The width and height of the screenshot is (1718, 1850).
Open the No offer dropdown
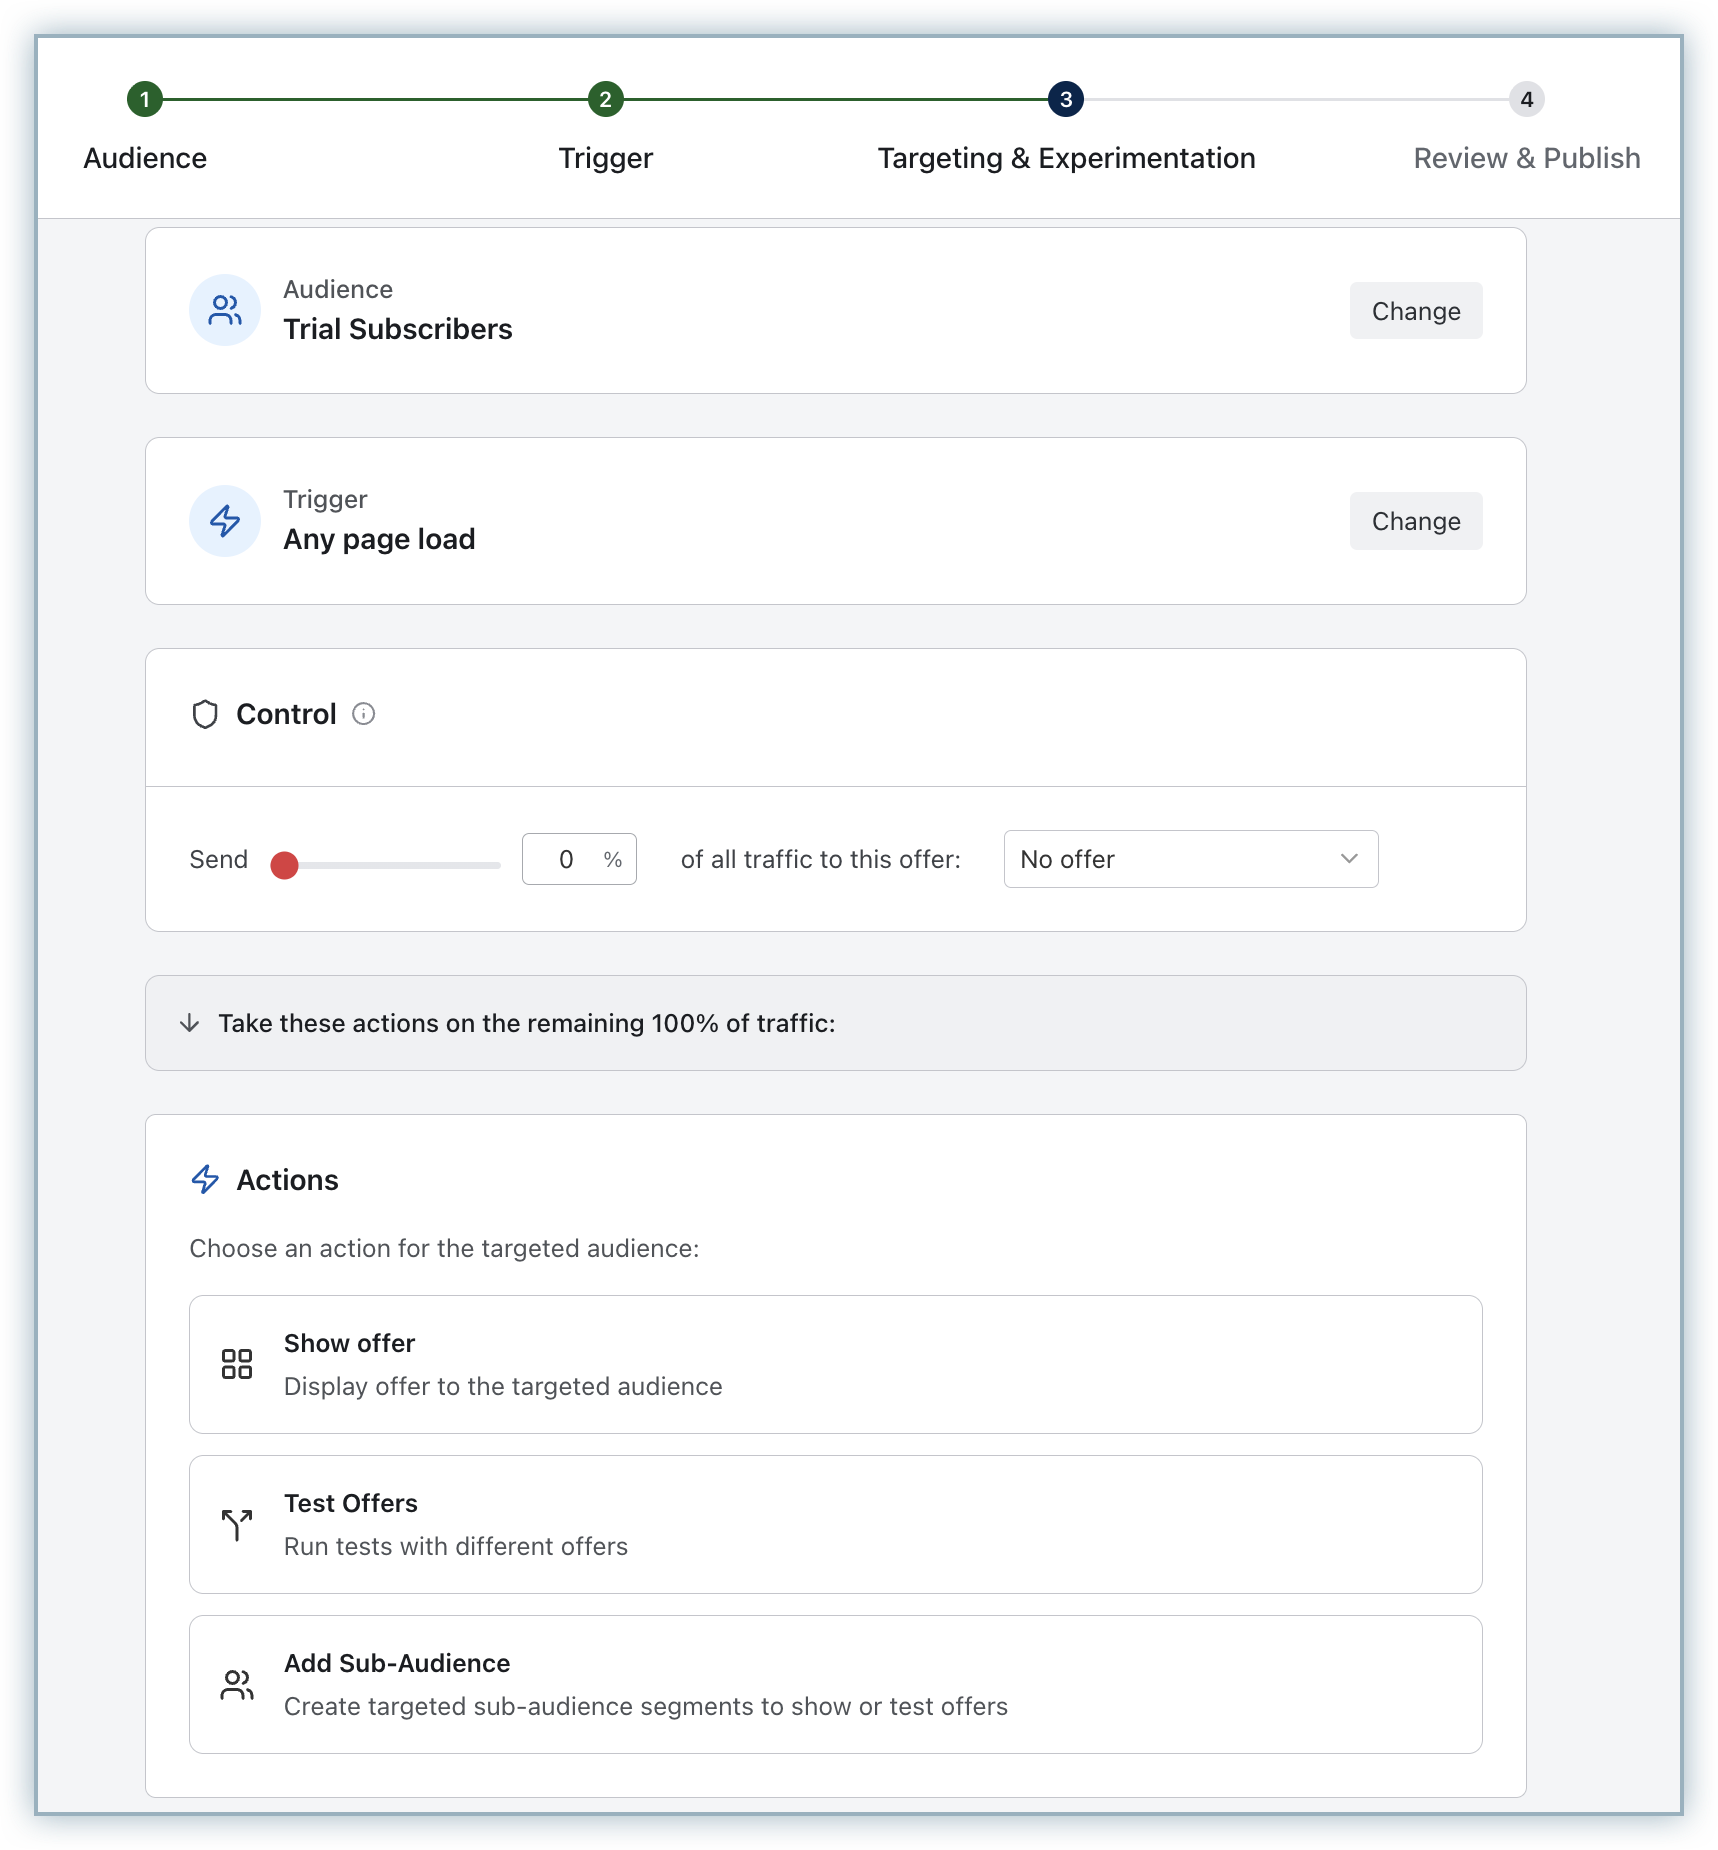click(x=1190, y=859)
